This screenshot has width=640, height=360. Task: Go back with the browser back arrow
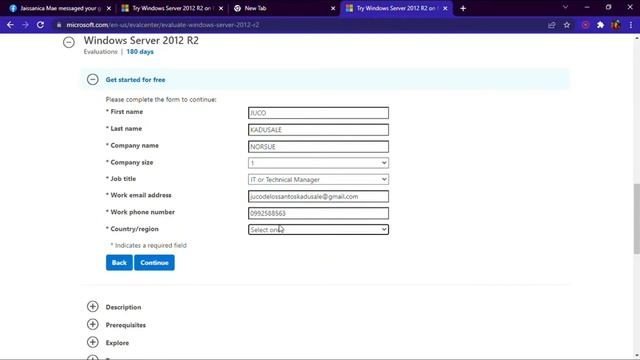(x=10, y=25)
